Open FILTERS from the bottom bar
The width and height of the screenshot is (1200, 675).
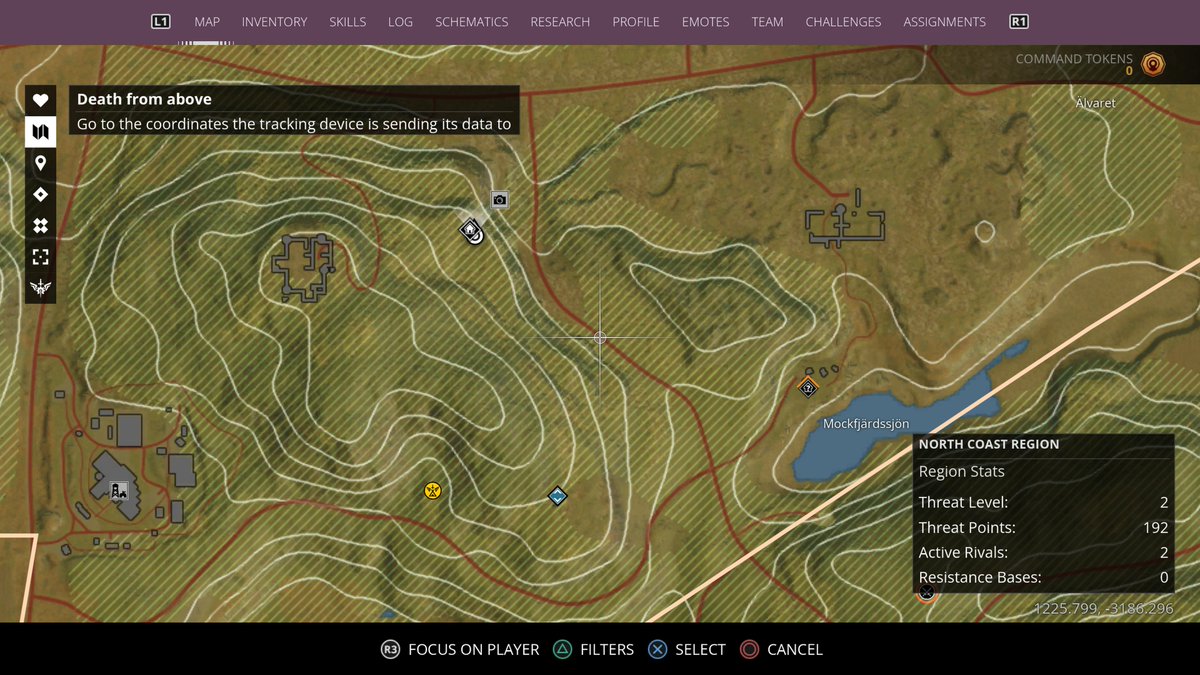pos(607,649)
